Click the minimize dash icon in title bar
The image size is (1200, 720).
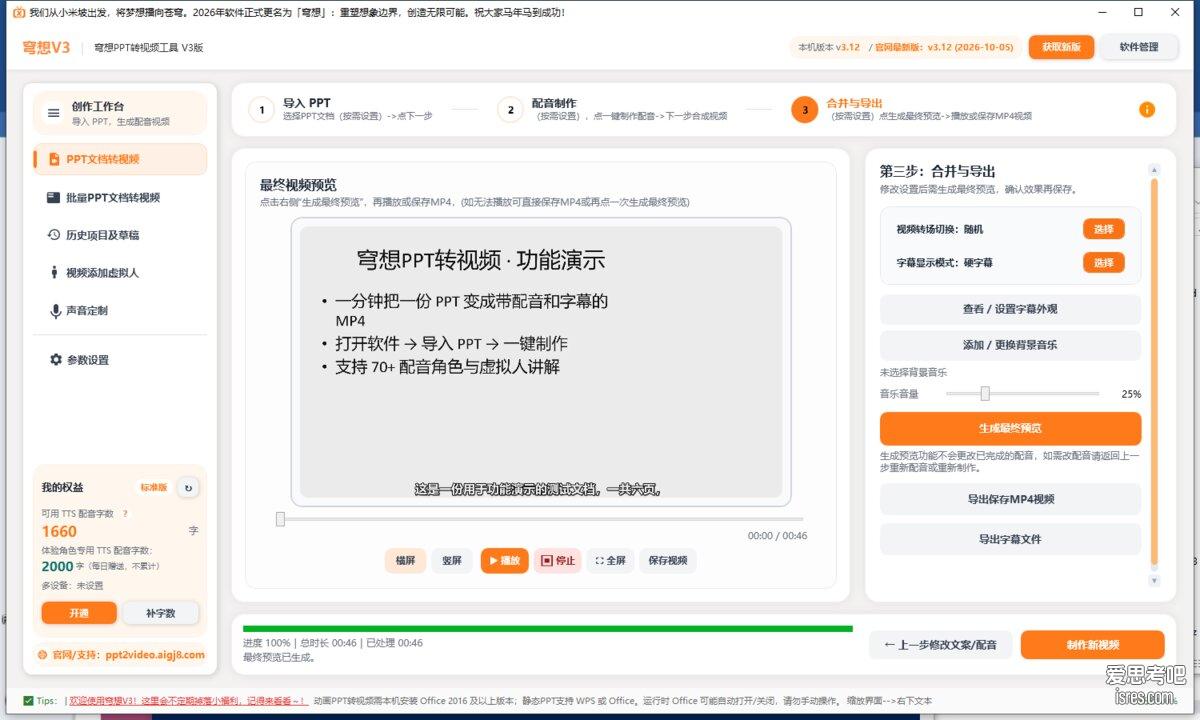pos(1103,13)
